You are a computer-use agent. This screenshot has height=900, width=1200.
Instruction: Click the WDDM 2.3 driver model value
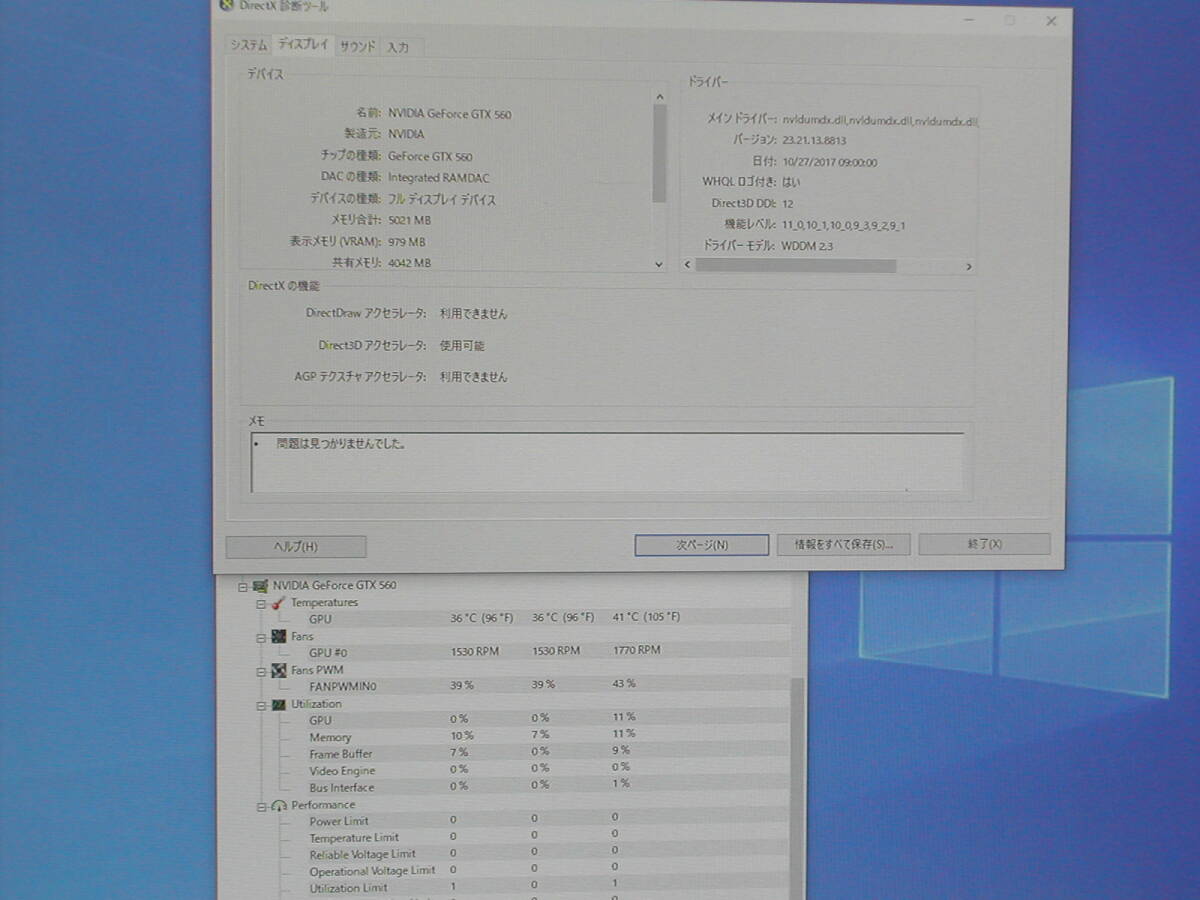click(x=807, y=245)
